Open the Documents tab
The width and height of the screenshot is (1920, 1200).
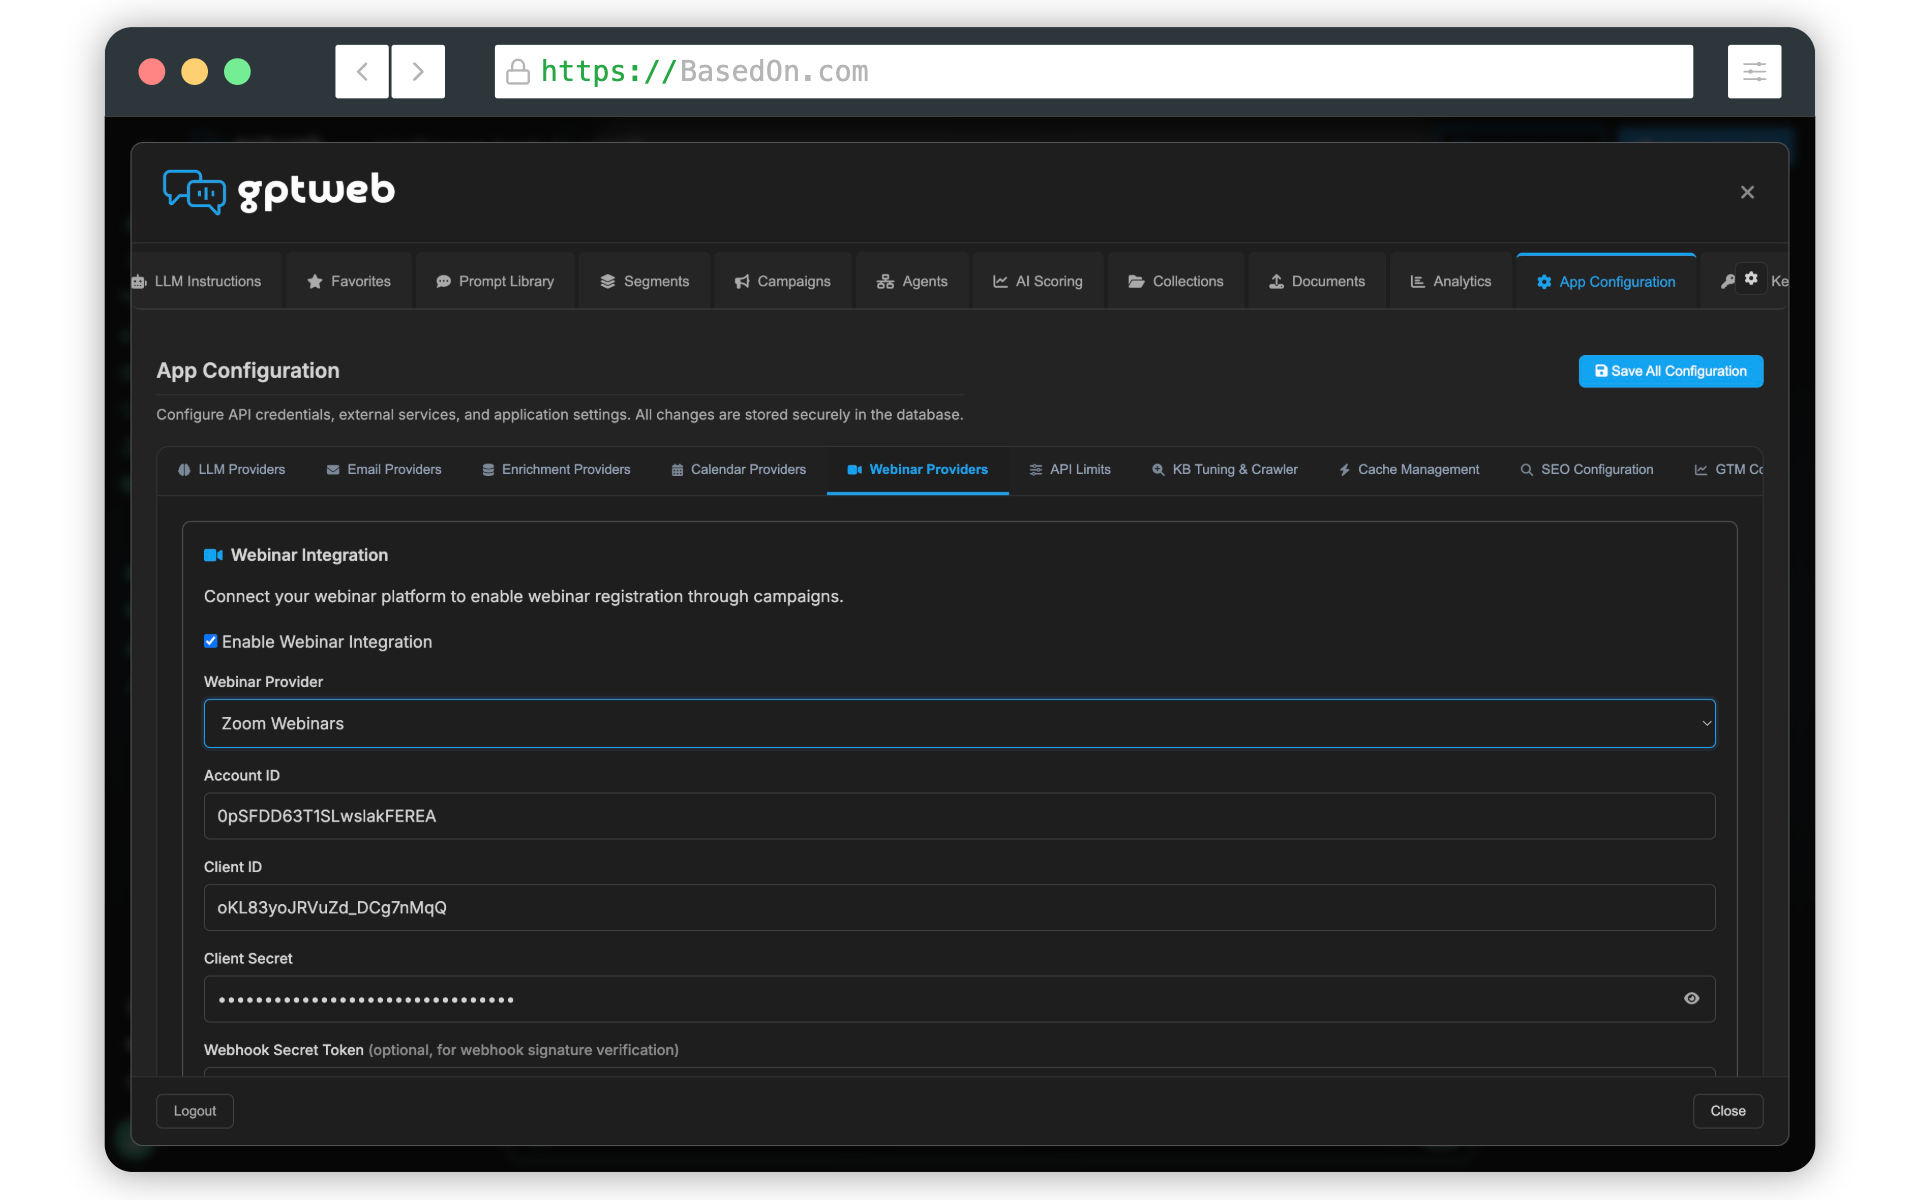click(1317, 282)
